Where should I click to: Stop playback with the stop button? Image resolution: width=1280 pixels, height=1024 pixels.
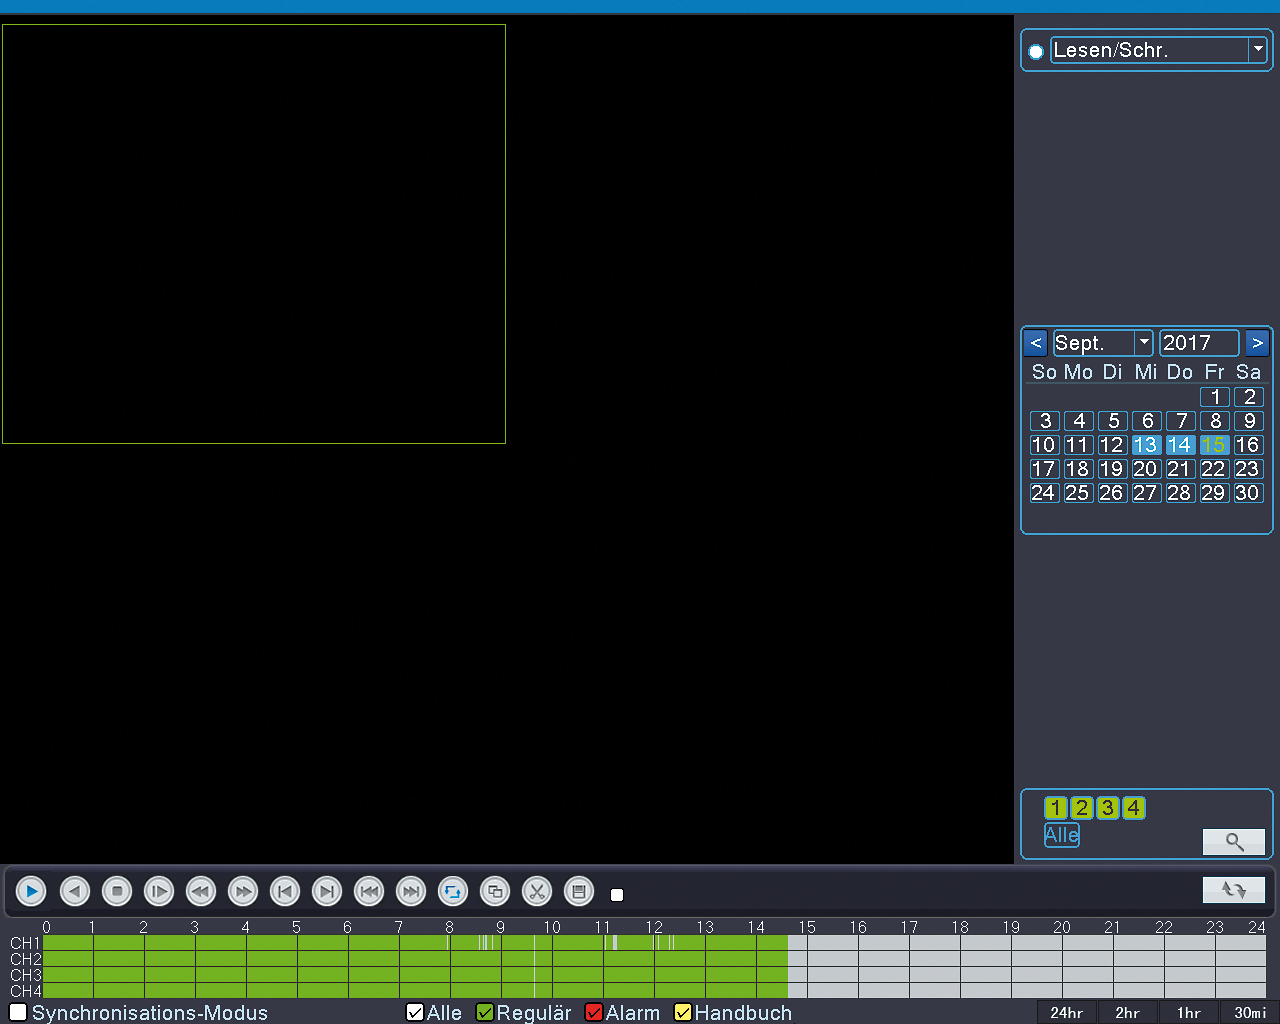[x=117, y=891]
